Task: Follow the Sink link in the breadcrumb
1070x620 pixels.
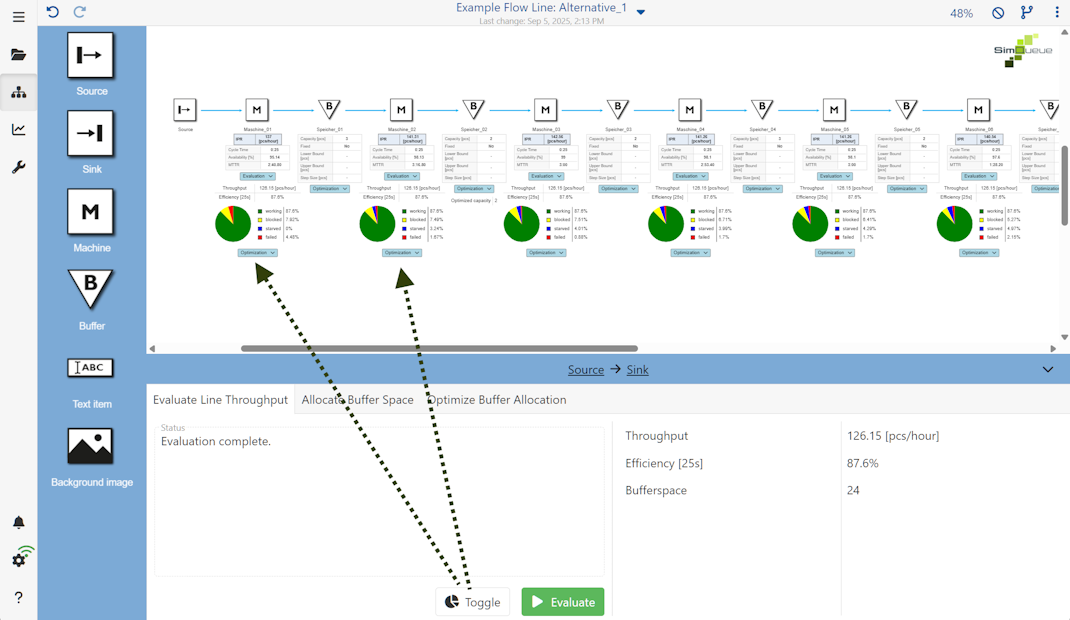Action: (x=638, y=369)
